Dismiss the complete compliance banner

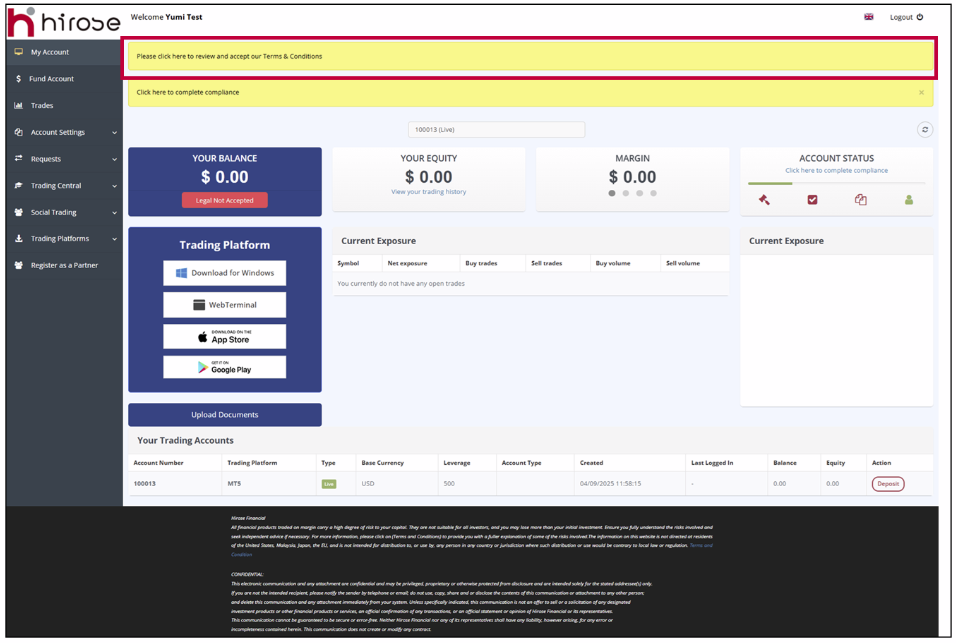click(x=921, y=92)
